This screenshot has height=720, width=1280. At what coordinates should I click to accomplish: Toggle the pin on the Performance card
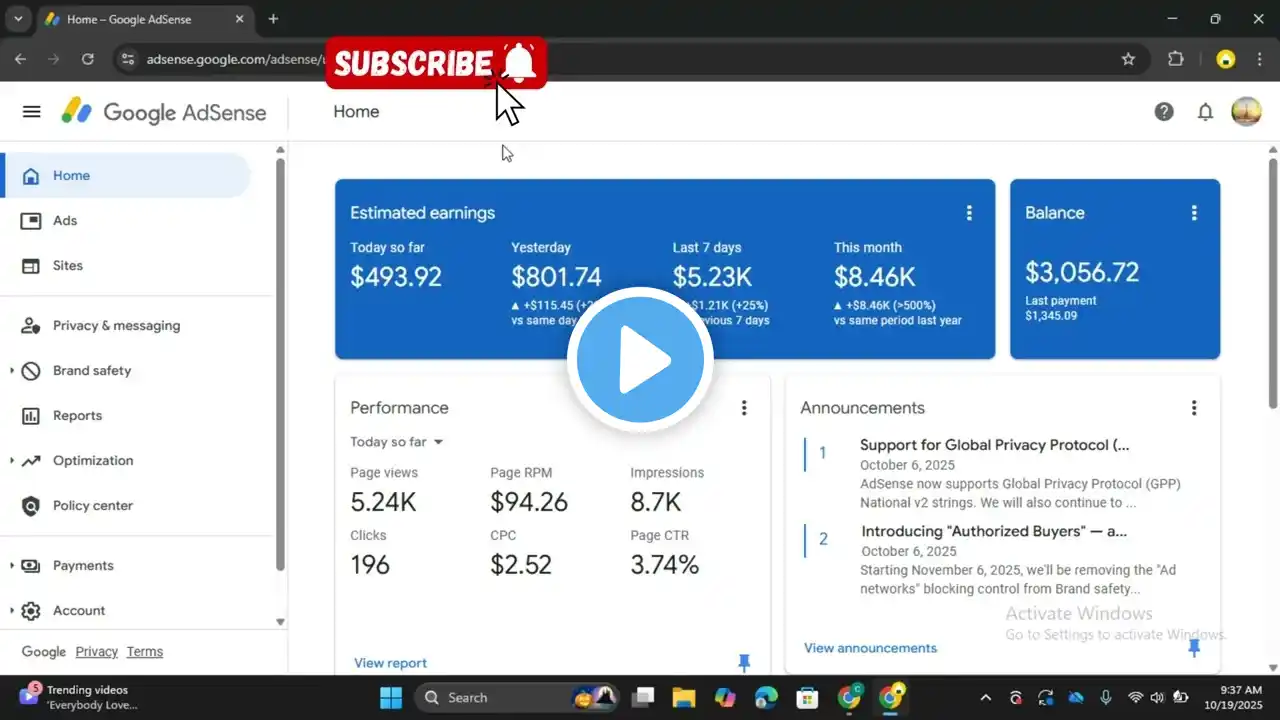point(743,662)
